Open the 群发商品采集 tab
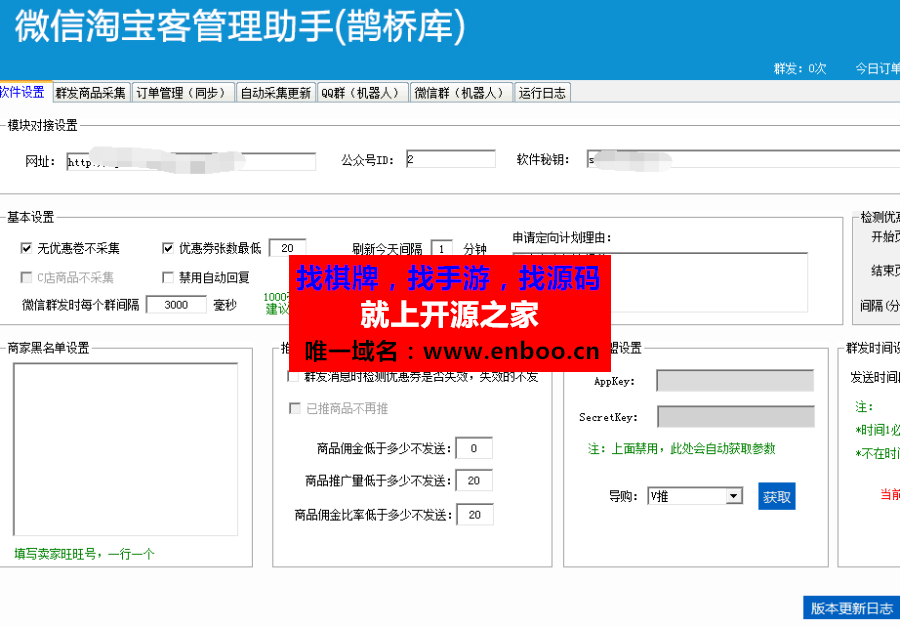 (91, 93)
